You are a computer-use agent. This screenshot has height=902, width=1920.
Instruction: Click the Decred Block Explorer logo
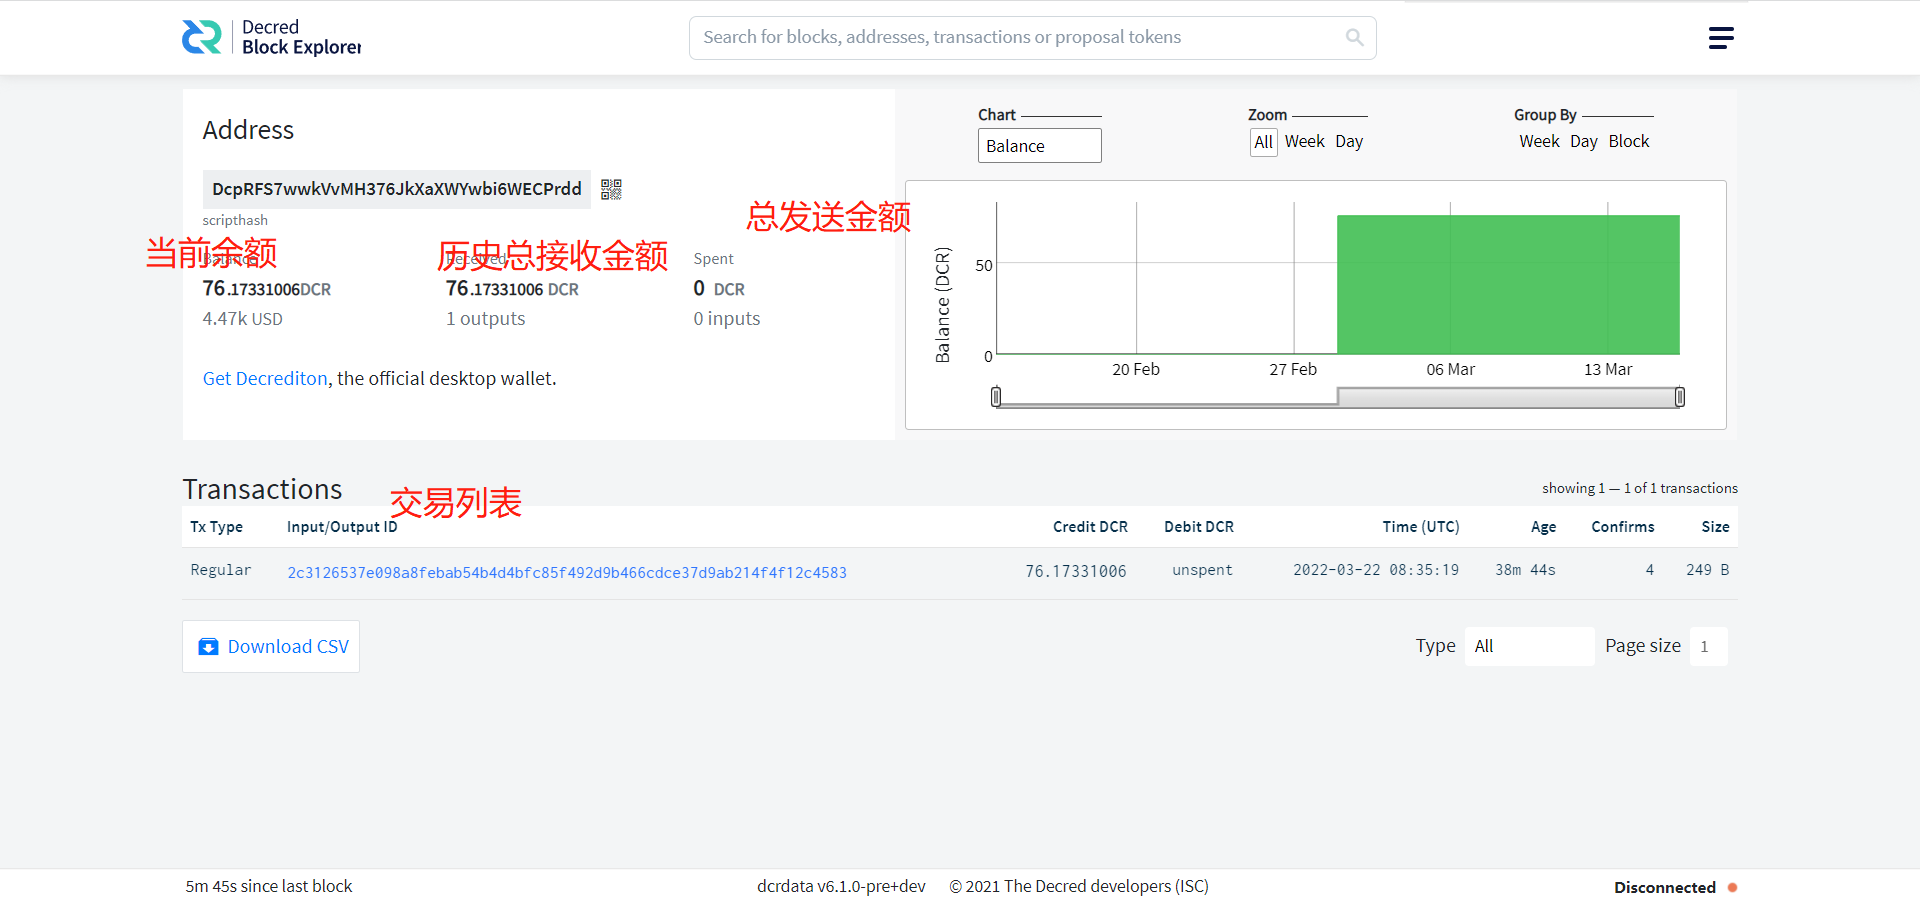[x=270, y=37]
